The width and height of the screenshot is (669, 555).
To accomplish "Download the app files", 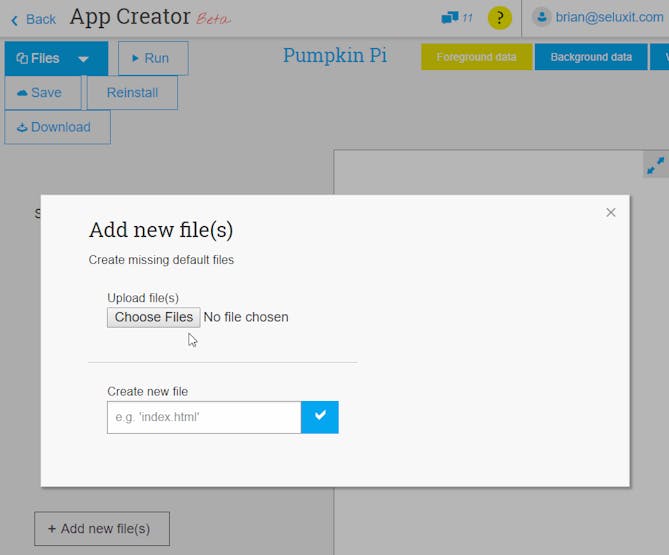I will 57,127.
